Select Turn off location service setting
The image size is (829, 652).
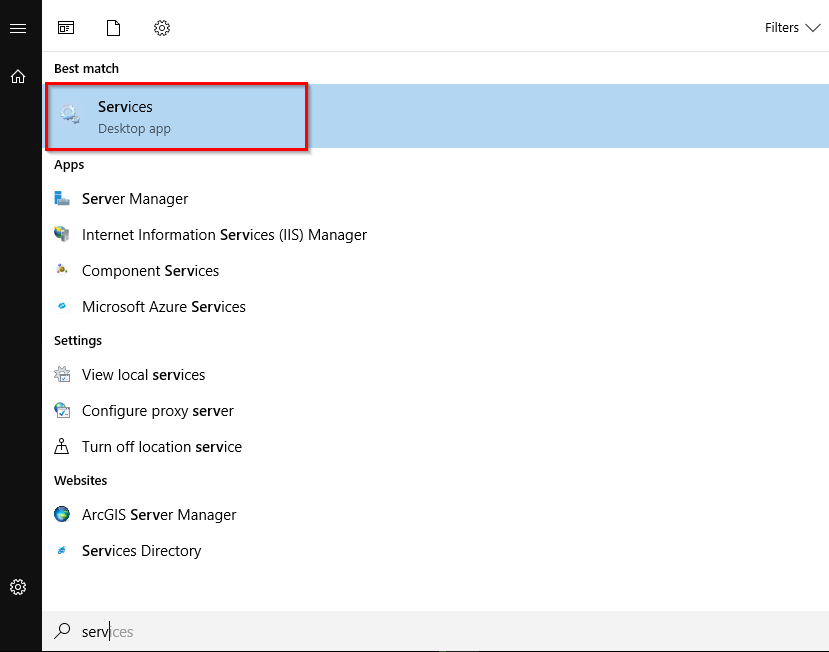(161, 446)
